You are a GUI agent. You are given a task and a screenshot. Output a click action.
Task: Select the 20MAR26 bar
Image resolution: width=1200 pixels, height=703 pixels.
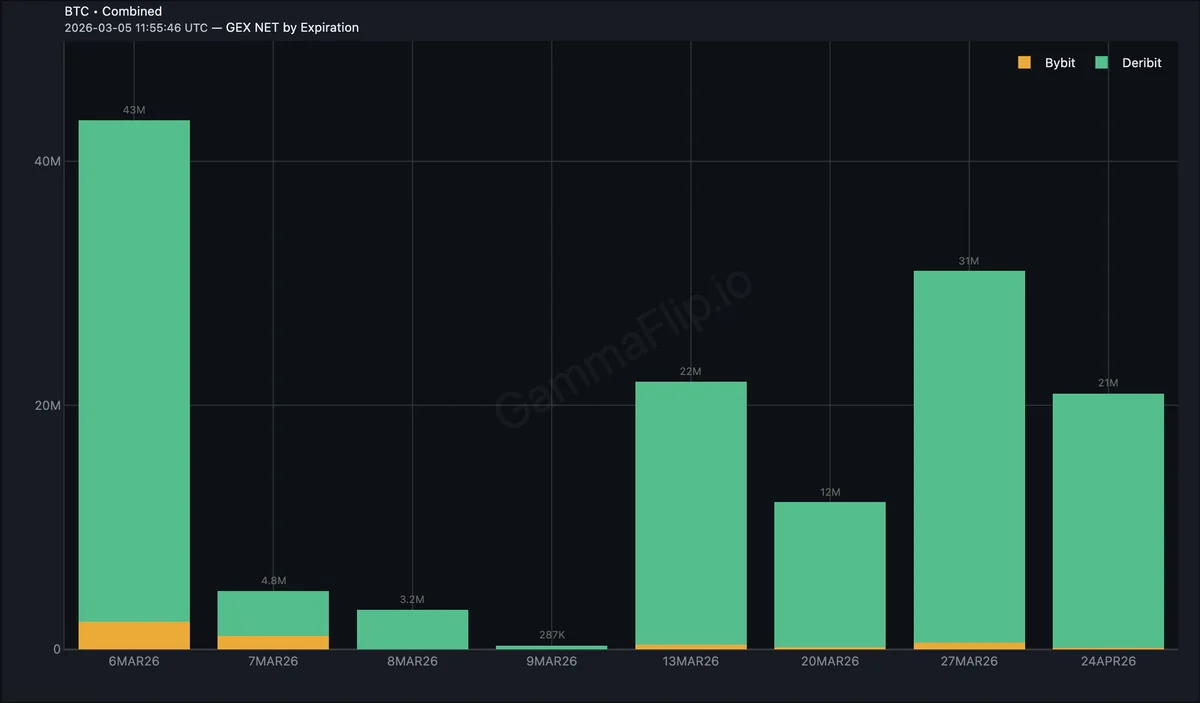click(x=830, y=574)
